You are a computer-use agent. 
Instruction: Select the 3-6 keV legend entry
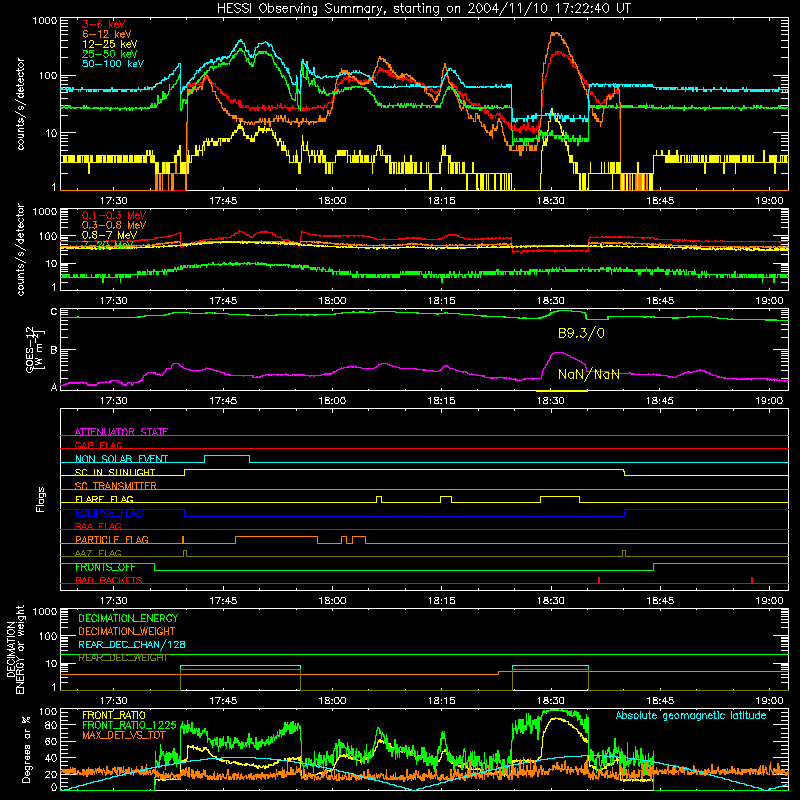point(104,24)
